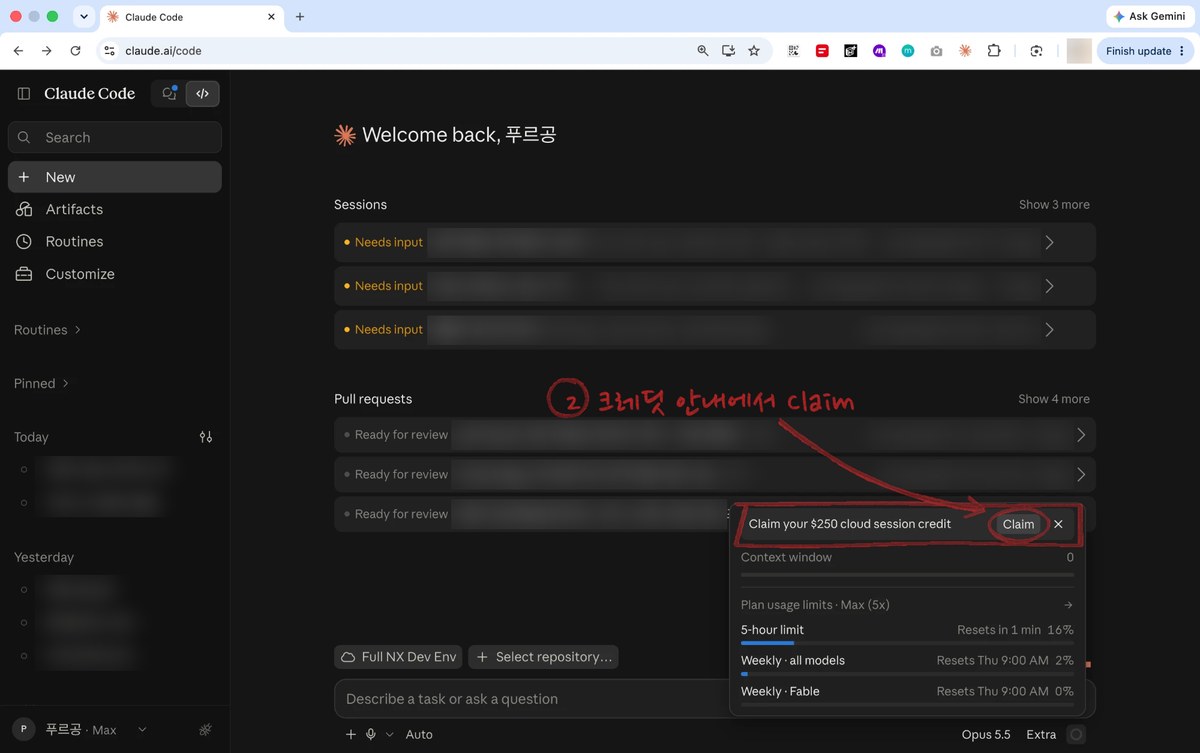Open the tab search dropdown arrow

[84, 17]
